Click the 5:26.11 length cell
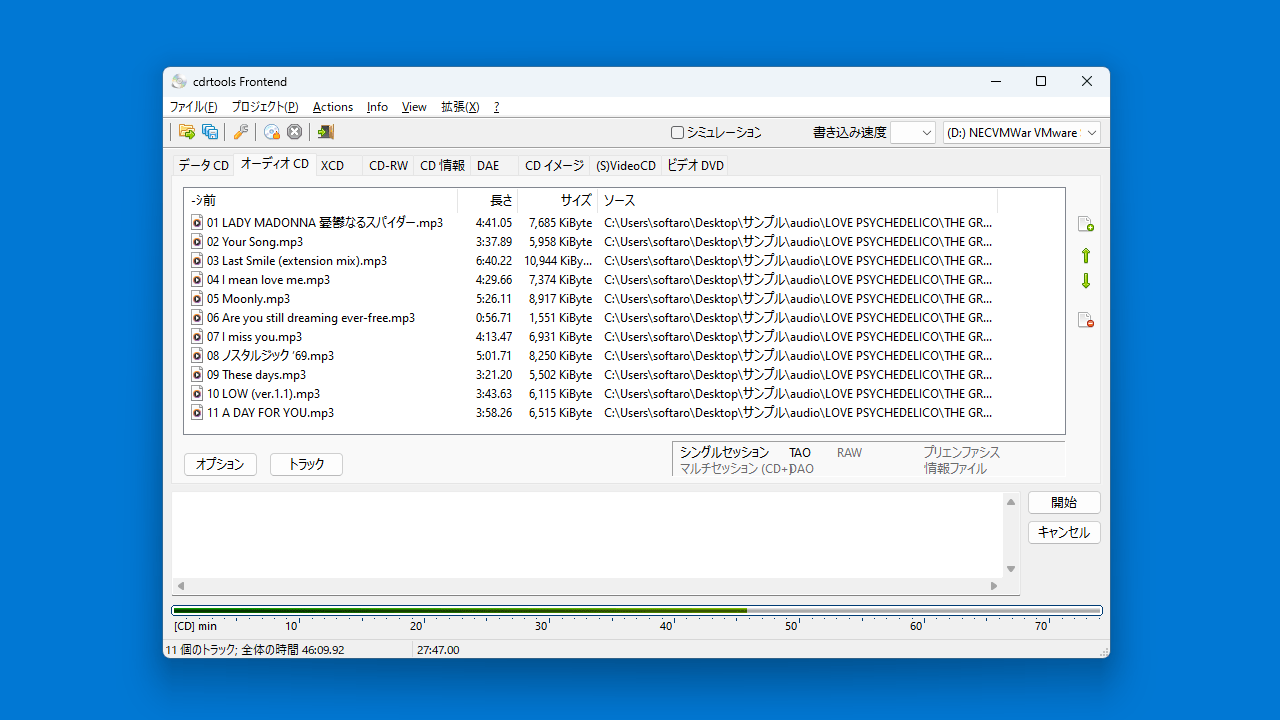 click(x=494, y=299)
